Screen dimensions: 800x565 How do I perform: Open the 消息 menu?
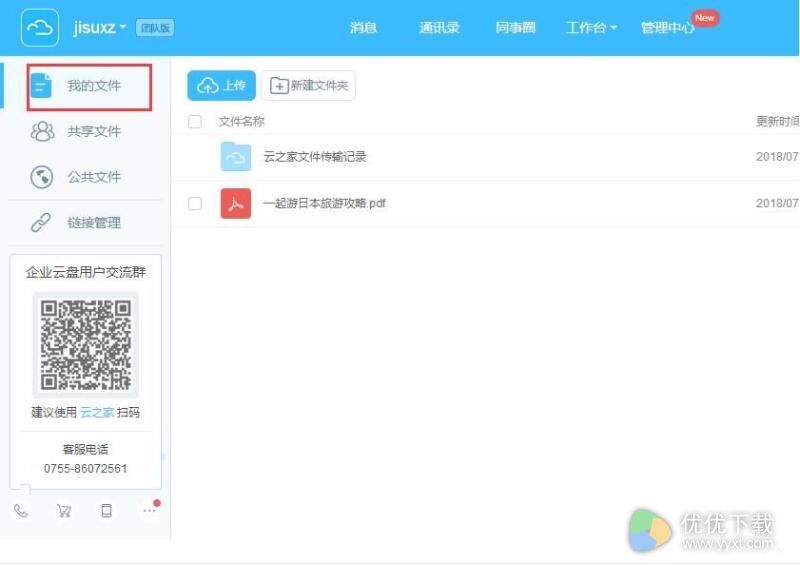coord(363,28)
